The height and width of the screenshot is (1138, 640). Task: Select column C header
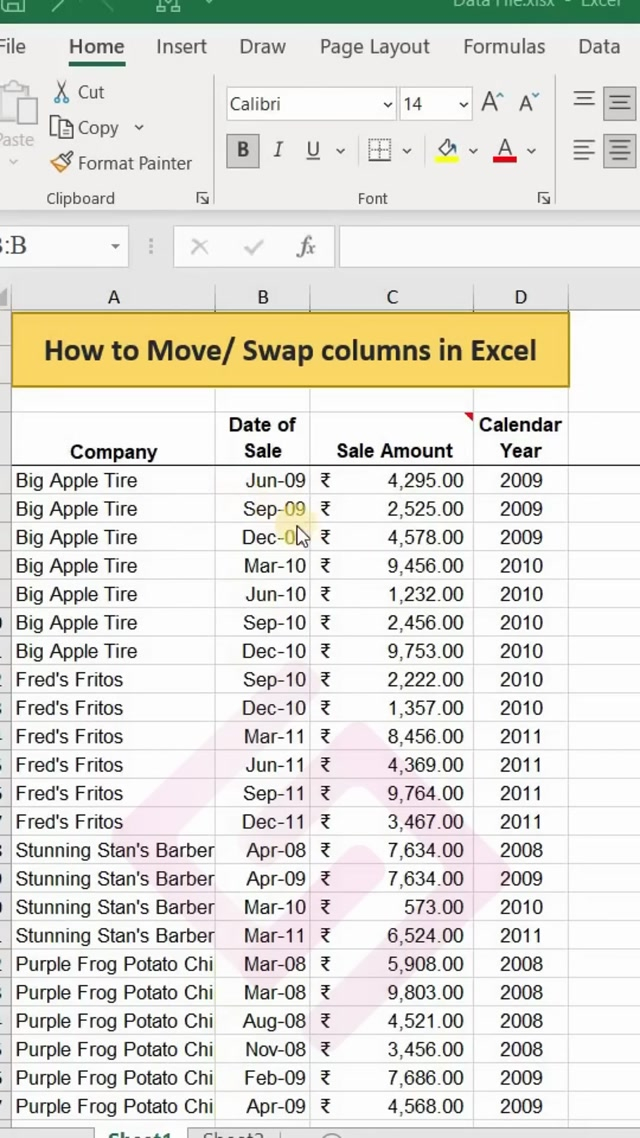pos(391,297)
